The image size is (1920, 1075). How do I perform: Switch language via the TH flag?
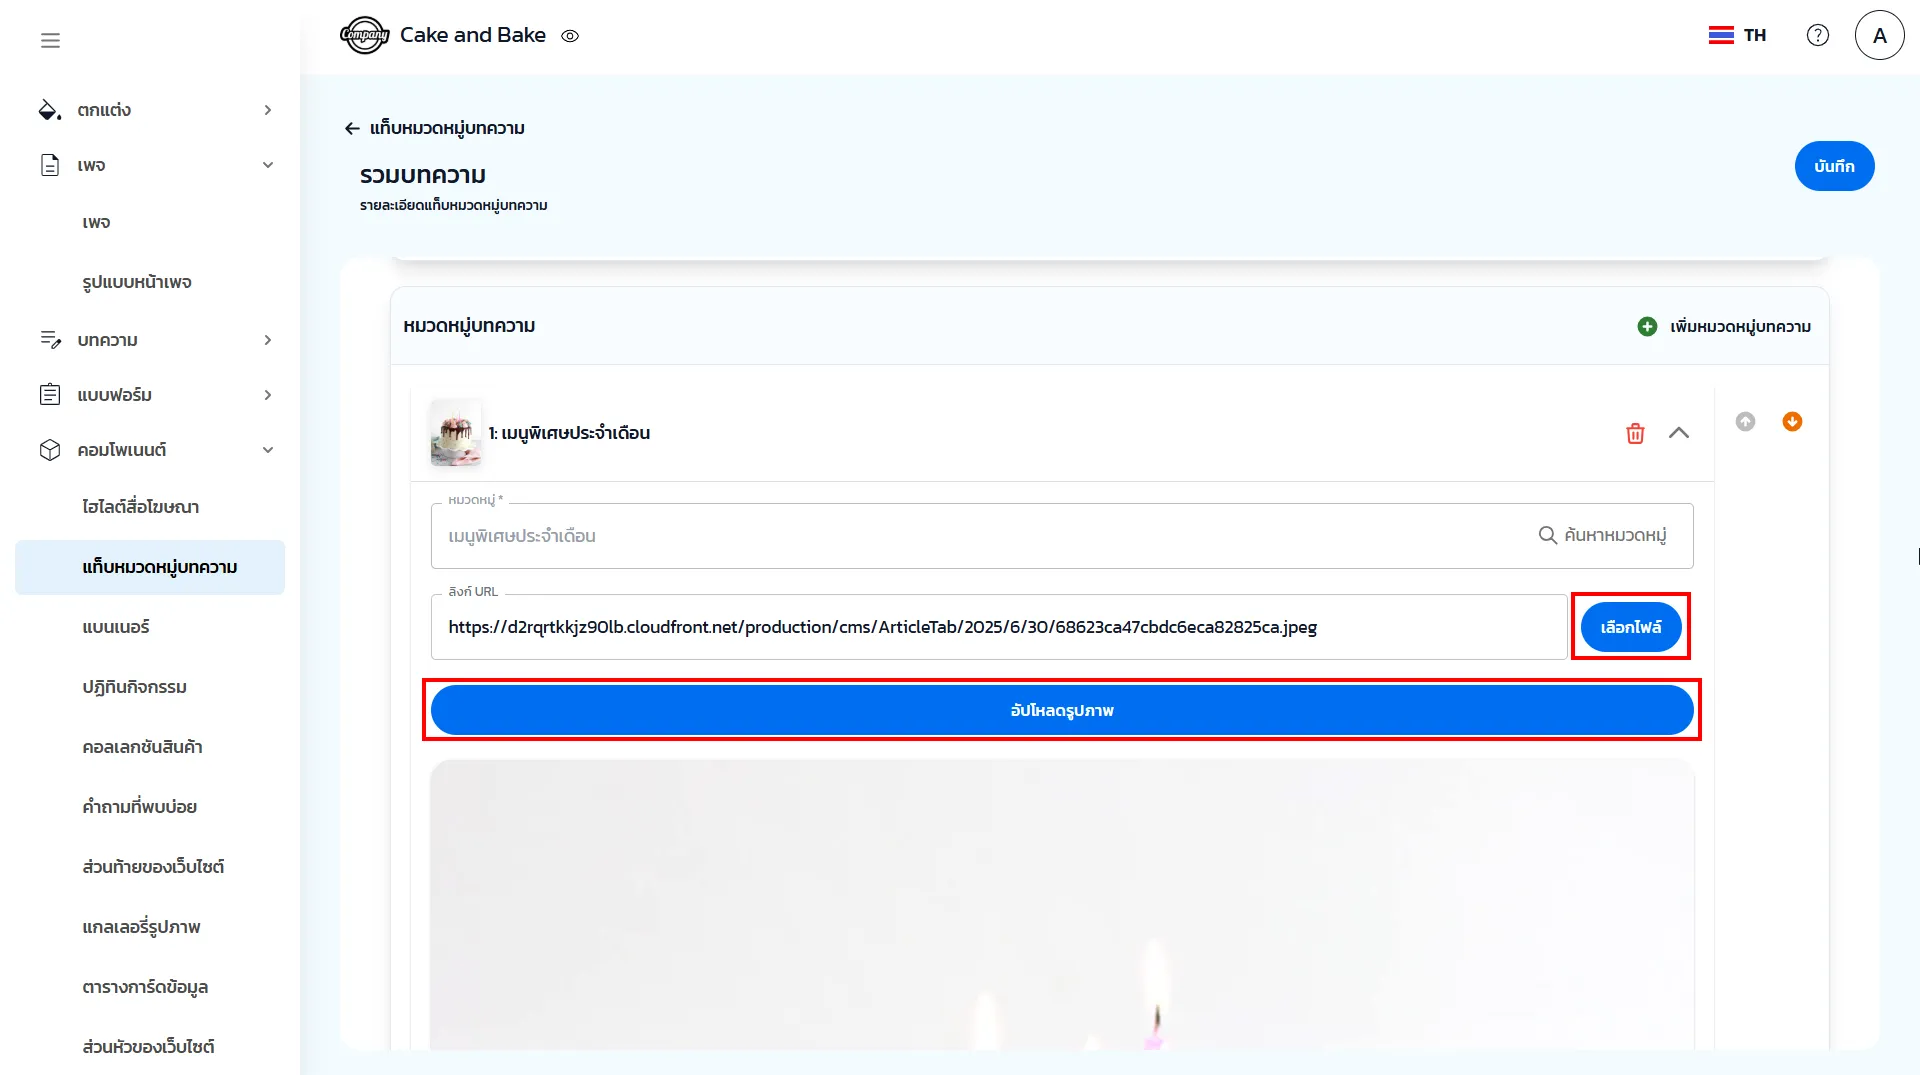[1737, 35]
